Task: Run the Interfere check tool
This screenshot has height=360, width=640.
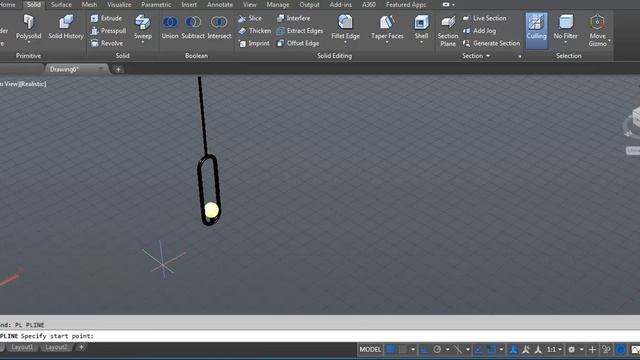Action: pos(293,18)
